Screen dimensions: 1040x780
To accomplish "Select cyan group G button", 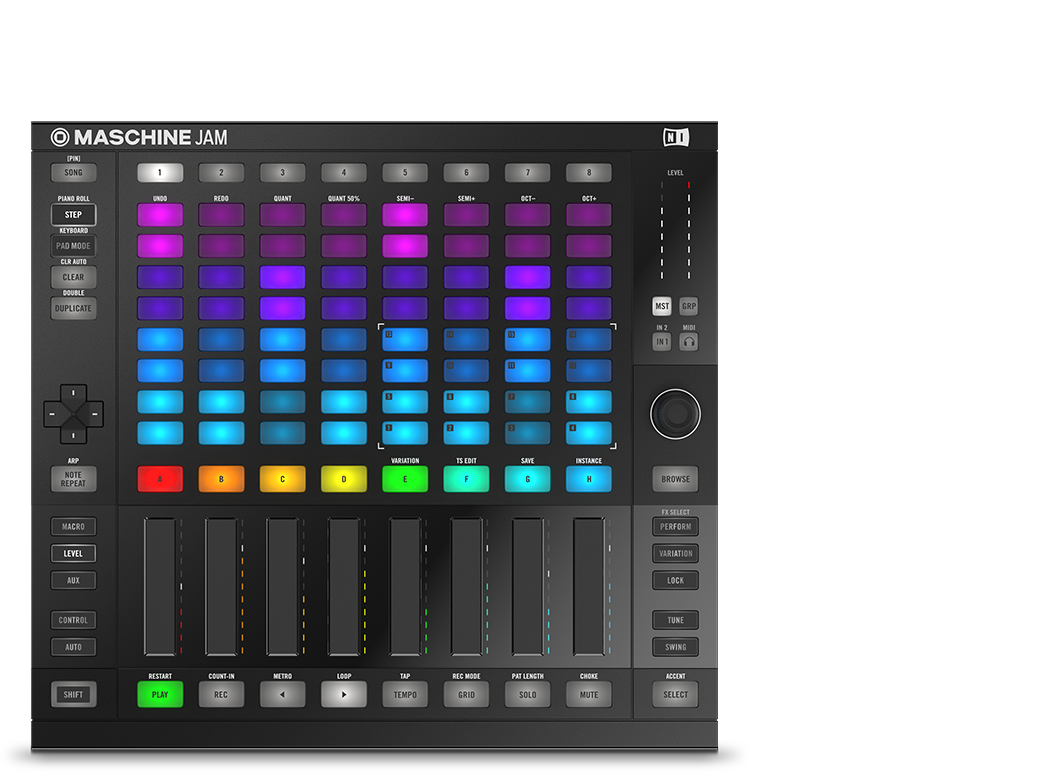I will point(527,479).
